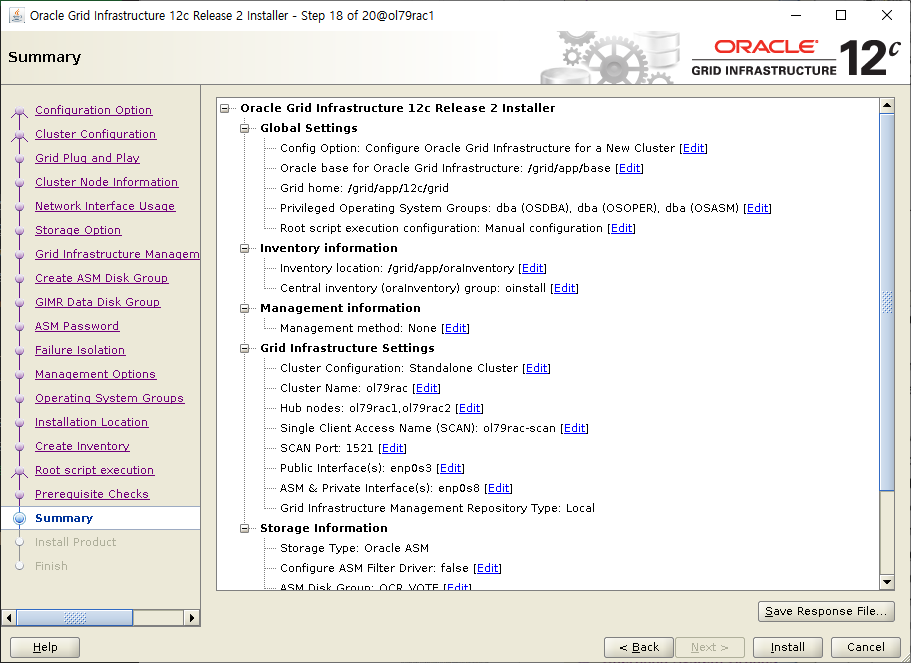Open the Create Inventory step
This screenshot has height=663, width=911.
(82, 446)
